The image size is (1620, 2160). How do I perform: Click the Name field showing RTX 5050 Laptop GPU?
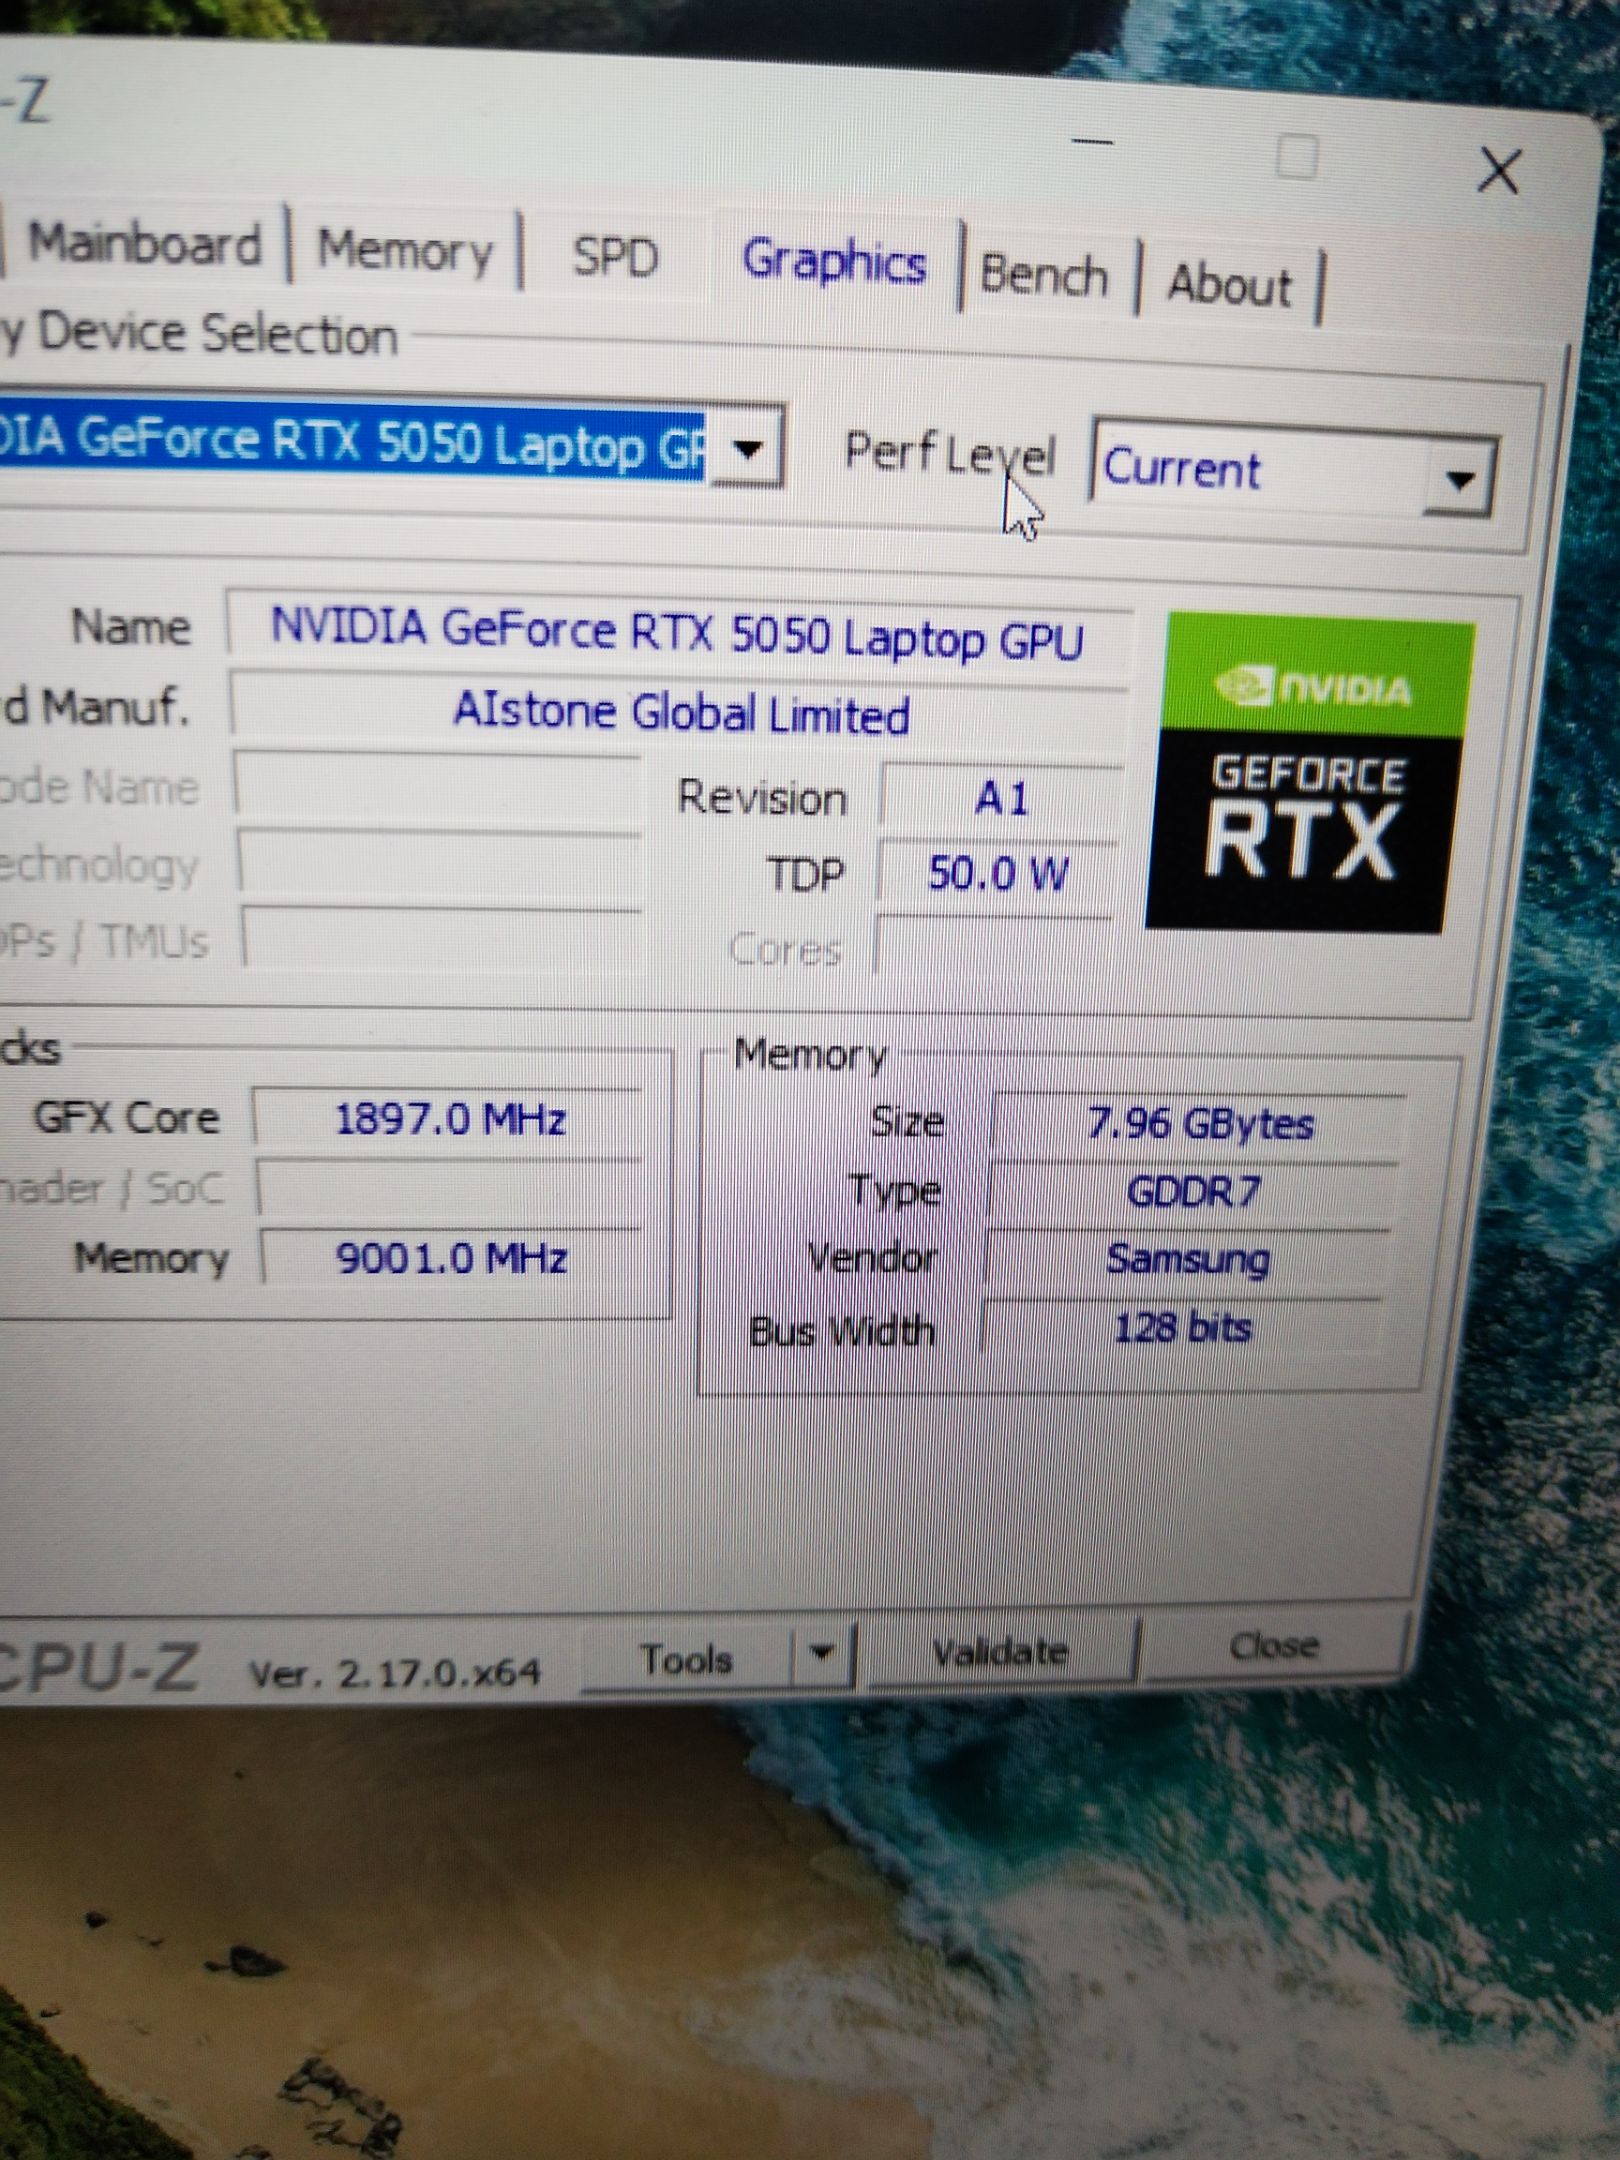pyautogui.click(x=679, y=635)
